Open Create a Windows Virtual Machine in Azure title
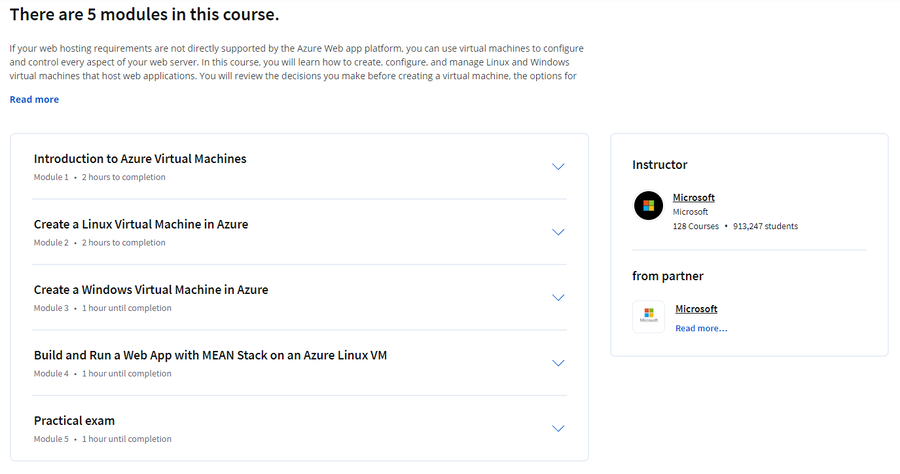Viewport: 900px width, 474px height. 151,290
